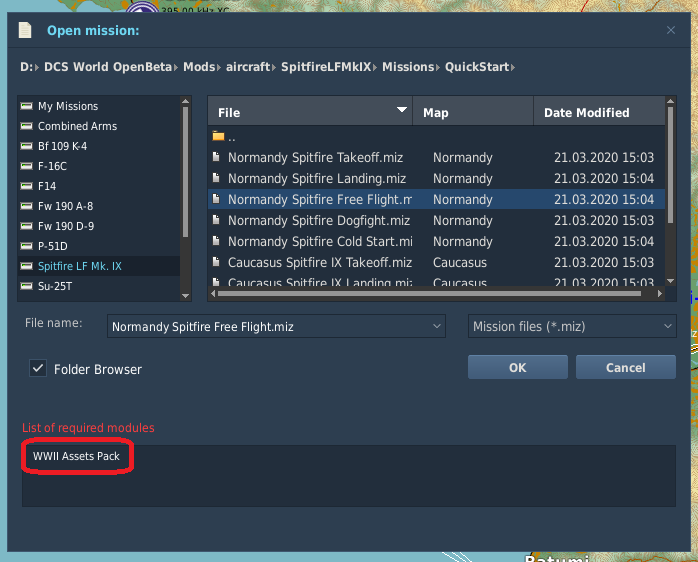Screen dimensions: 698x562
Task: Click the file list vertical scrollbar thumb
Action: coord(670,164)
